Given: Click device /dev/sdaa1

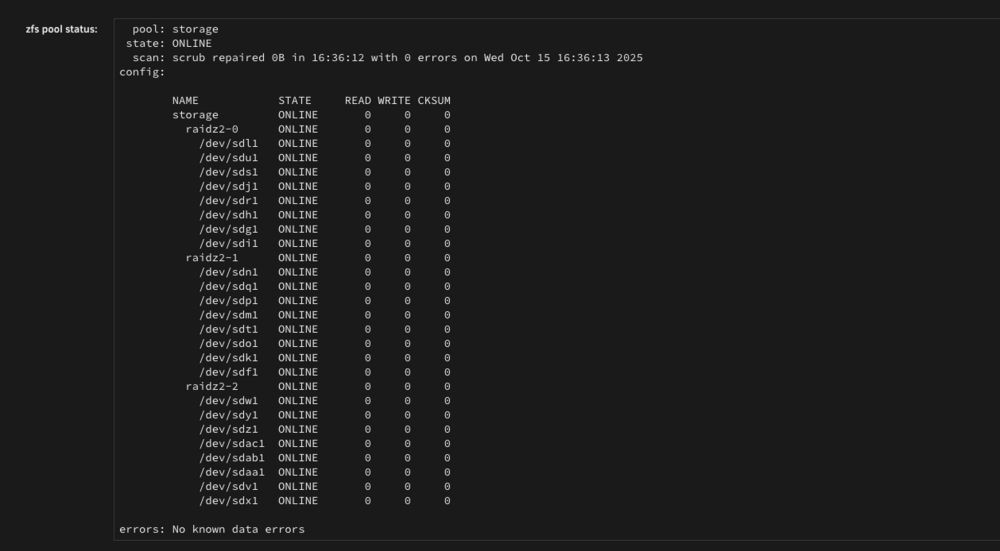Looking at the screenshot, I should 232,472.
